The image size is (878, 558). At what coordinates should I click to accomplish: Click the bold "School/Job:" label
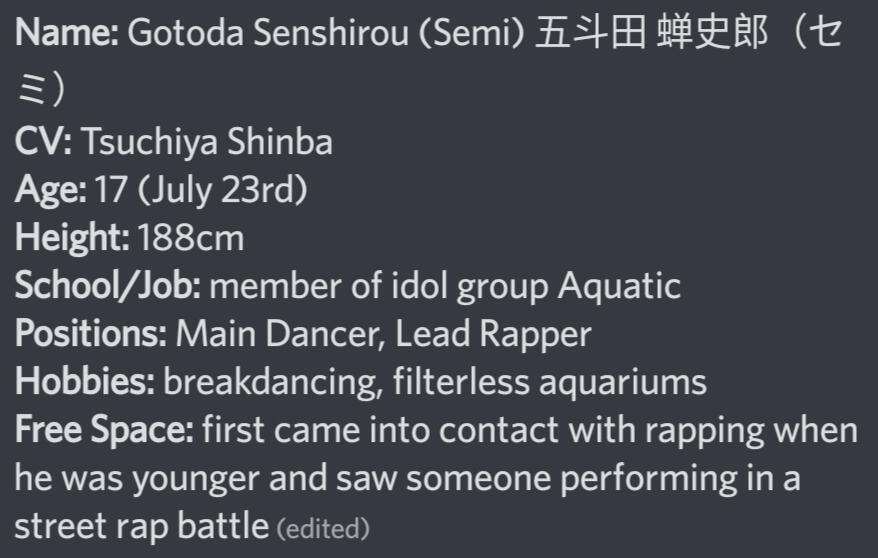click(x=108, y=286)
